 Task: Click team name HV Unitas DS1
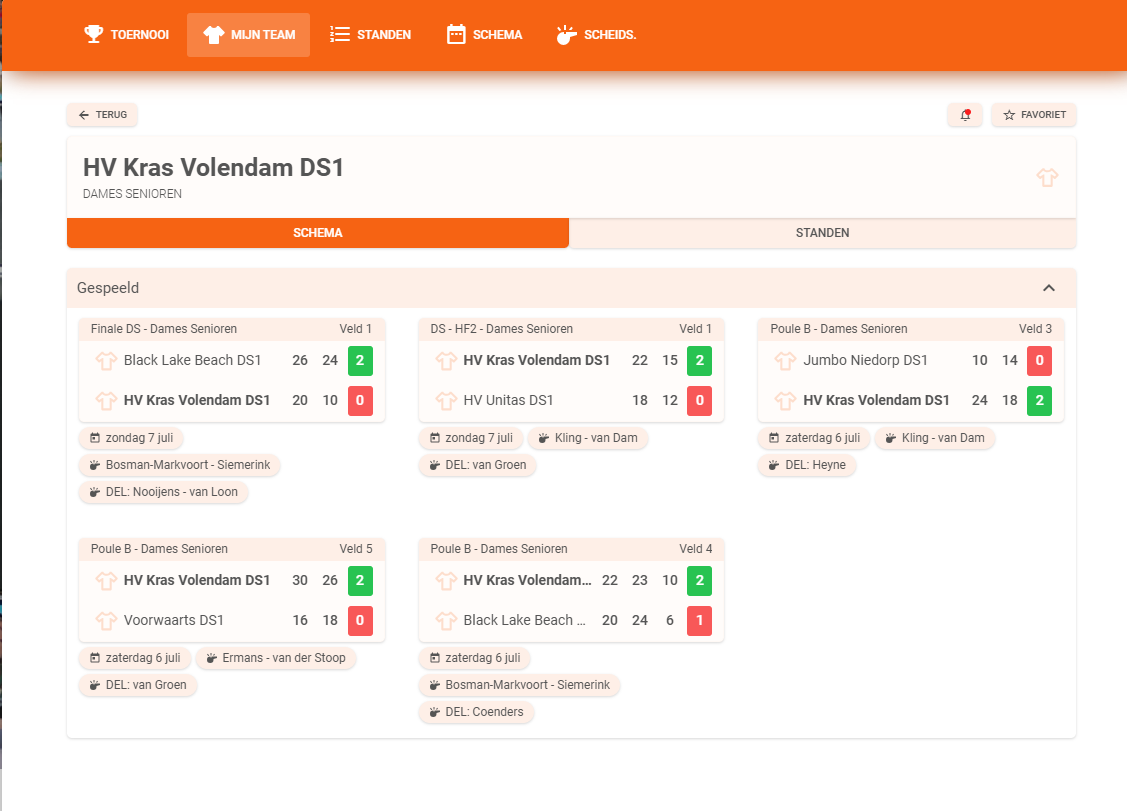[508, 400]
